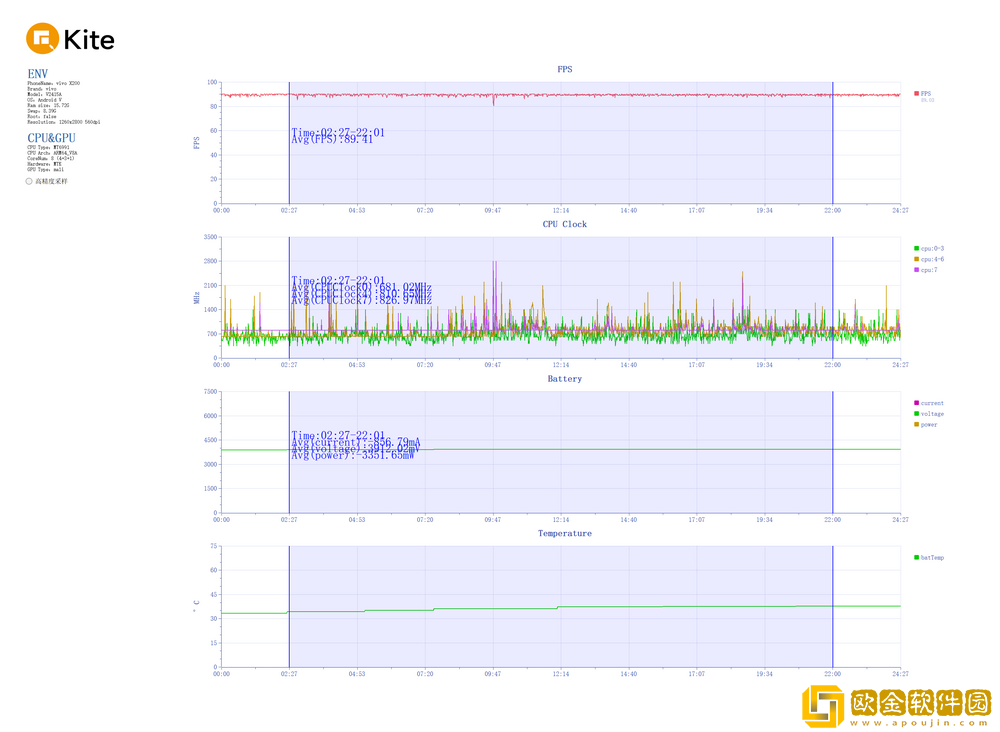Click the Kite logo icon

point(42,40)
